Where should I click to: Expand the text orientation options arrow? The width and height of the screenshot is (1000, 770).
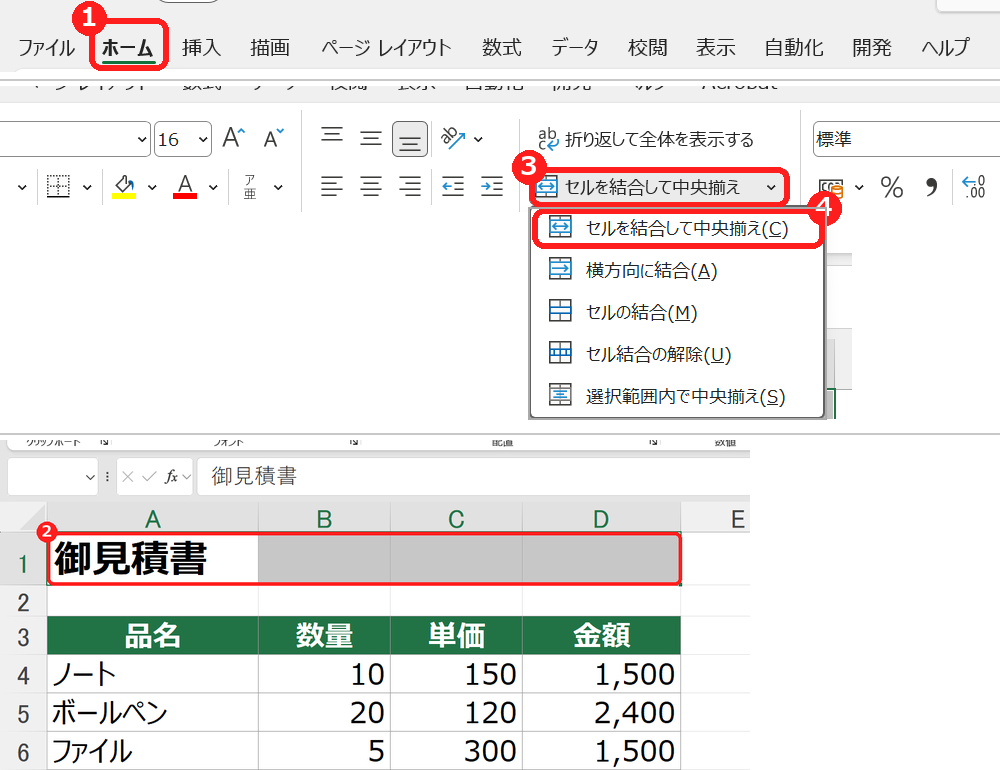point(478,139)
